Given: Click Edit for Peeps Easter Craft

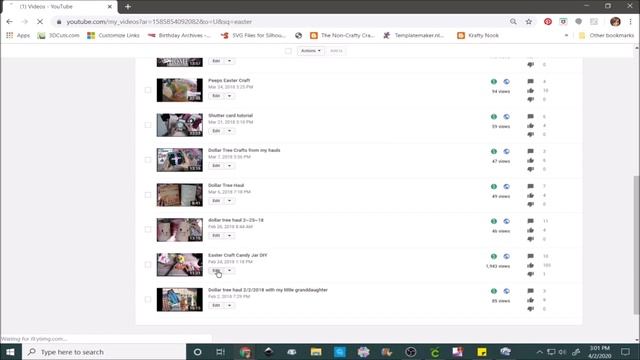Looking at the screenshot, I should click(216, 96).
